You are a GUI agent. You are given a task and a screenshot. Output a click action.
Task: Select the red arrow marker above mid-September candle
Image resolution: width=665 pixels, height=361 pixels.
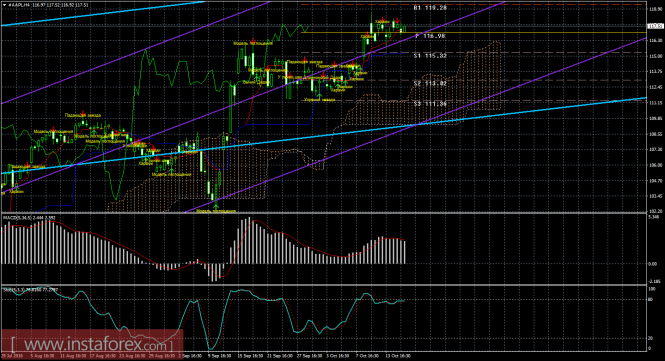tap(254, 39)
